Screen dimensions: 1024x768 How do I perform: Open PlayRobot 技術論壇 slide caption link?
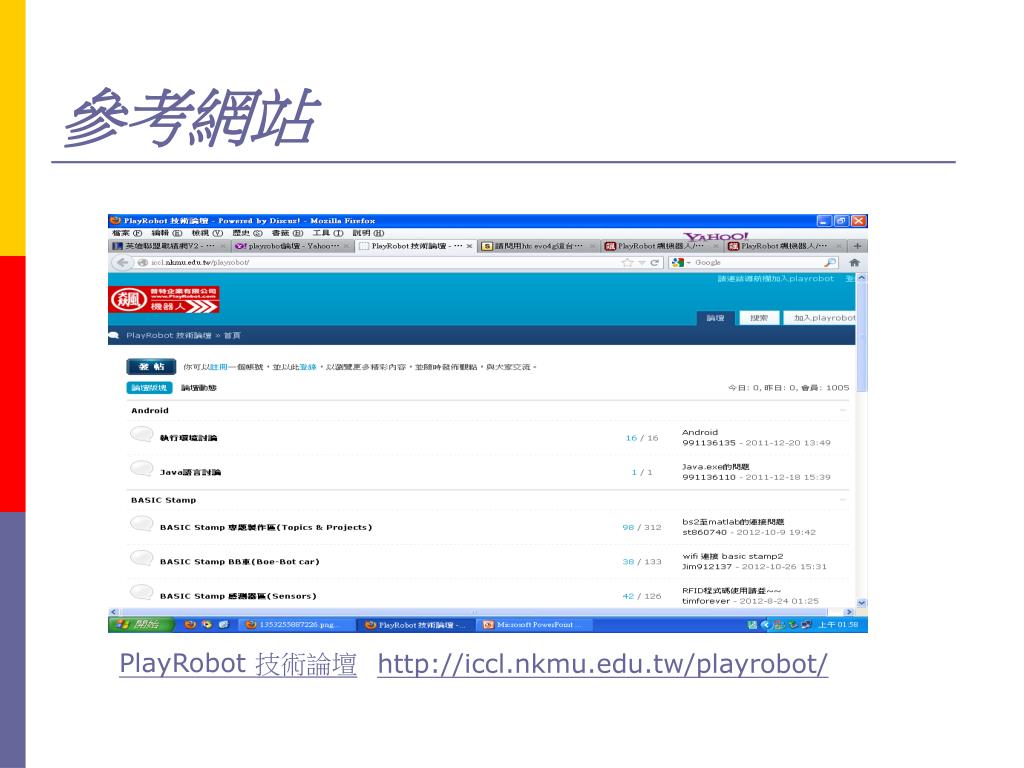(x=238, y=664)
